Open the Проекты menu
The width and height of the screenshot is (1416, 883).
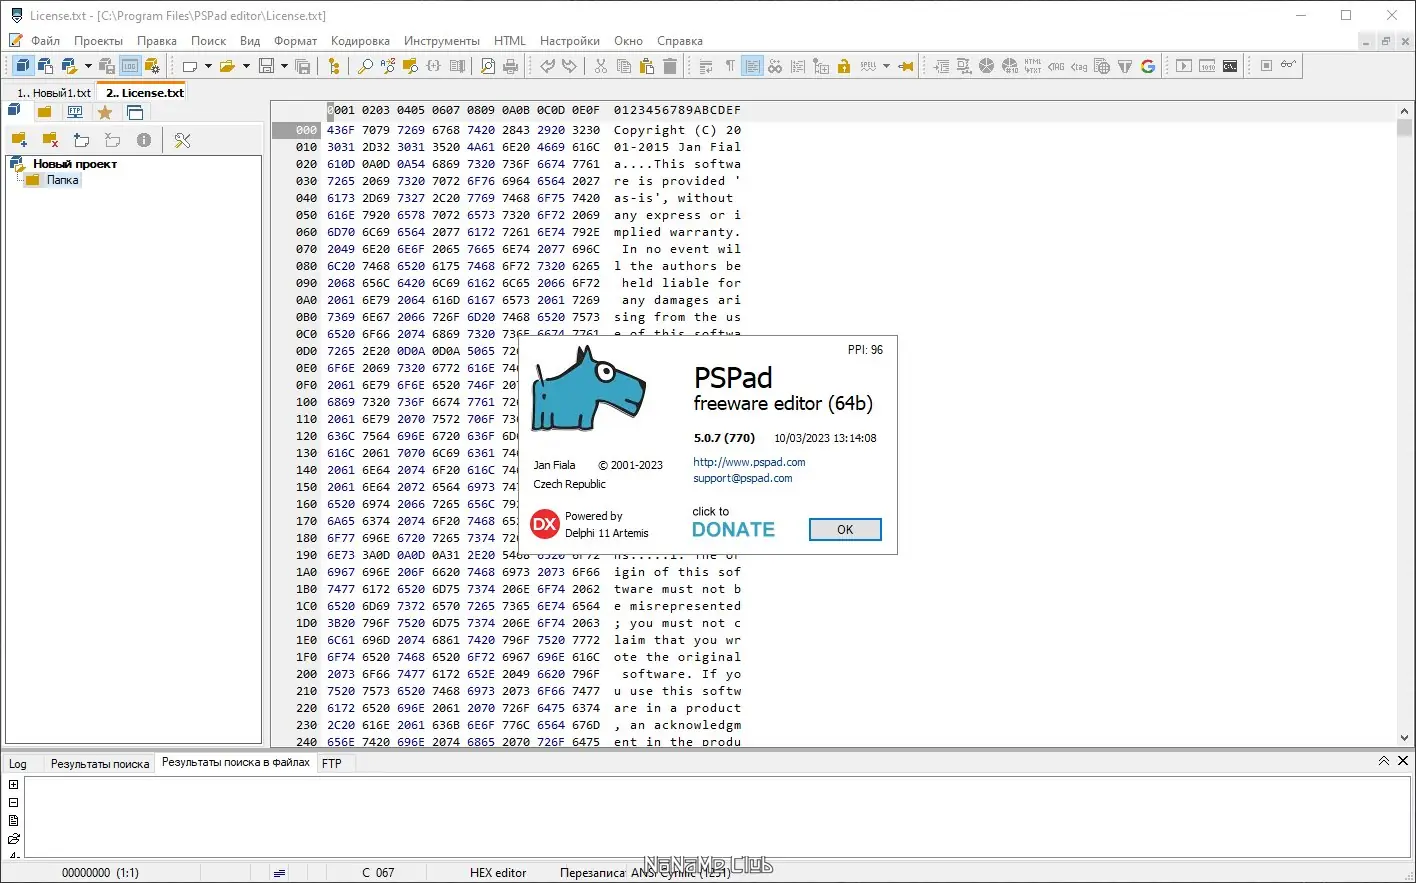(x=98, y=41)
